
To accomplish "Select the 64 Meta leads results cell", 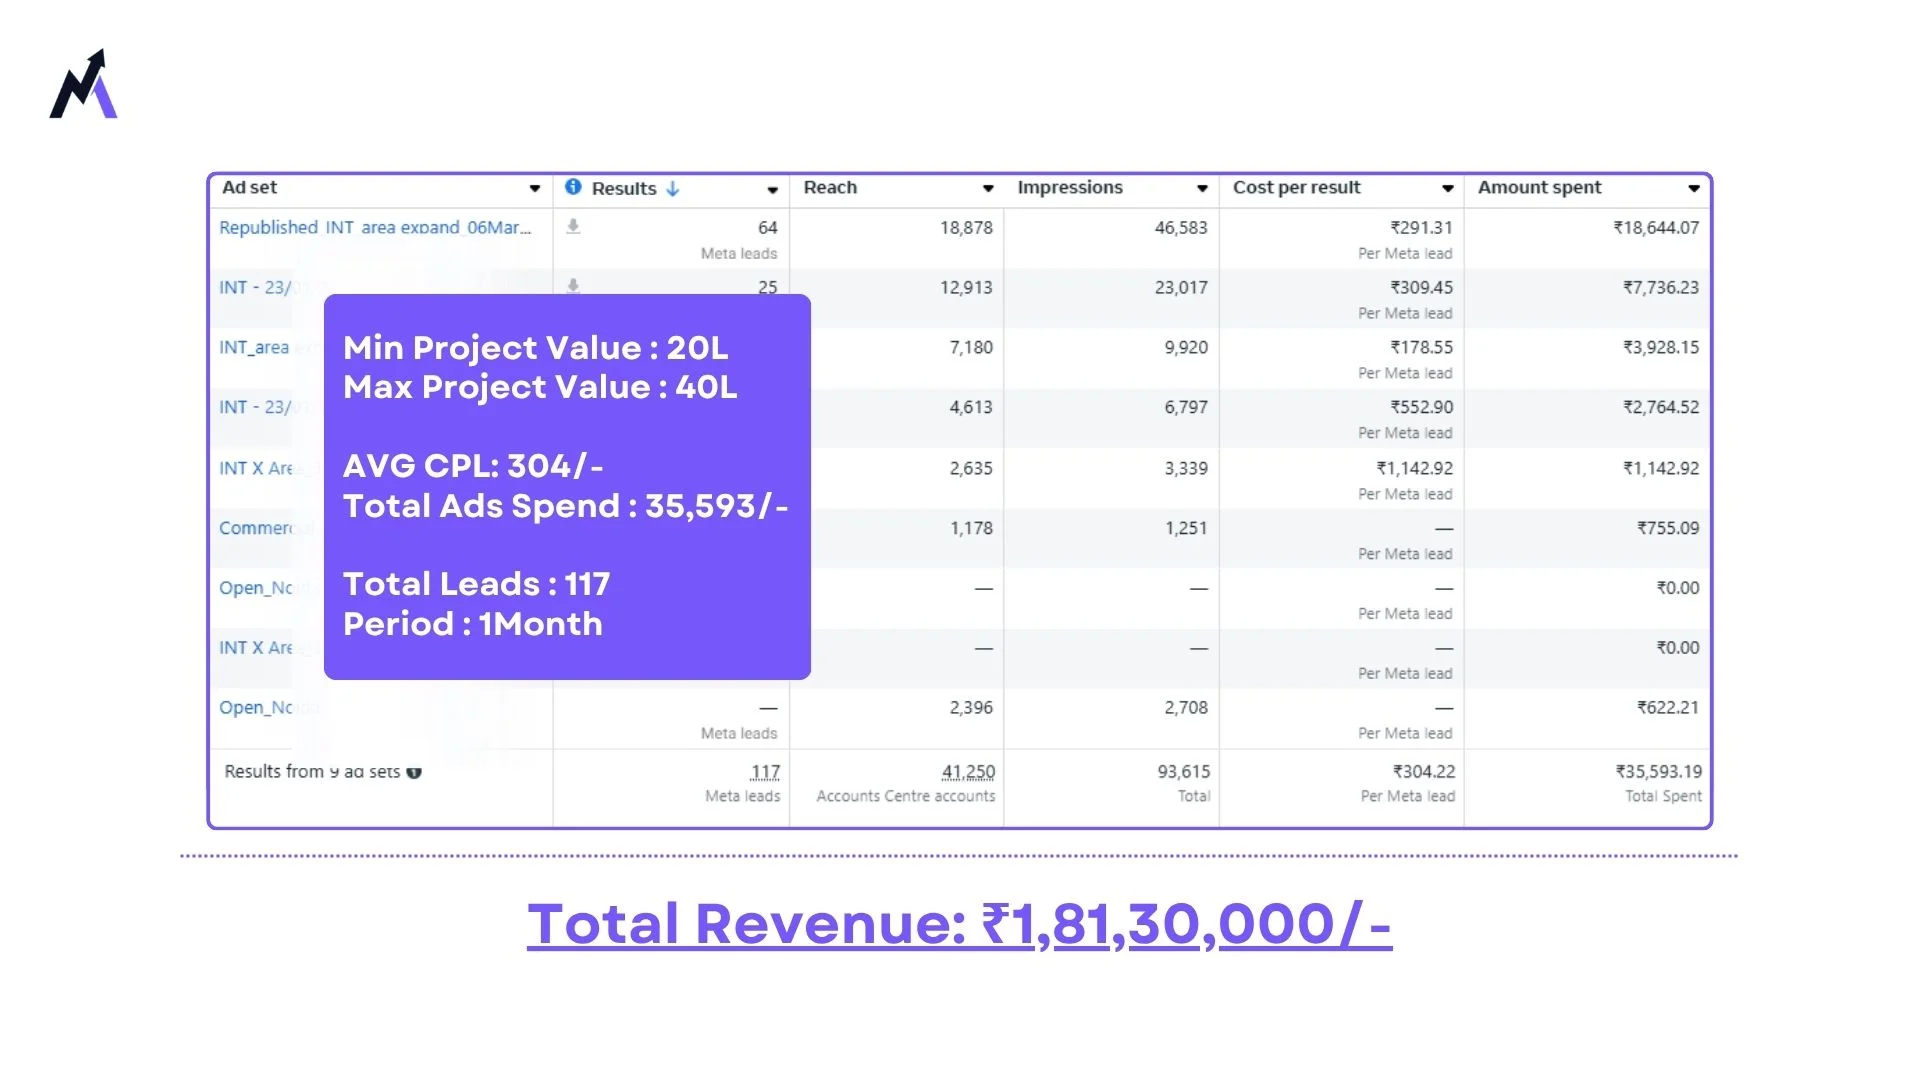I will pyautogui.click(x=768, y=228).
